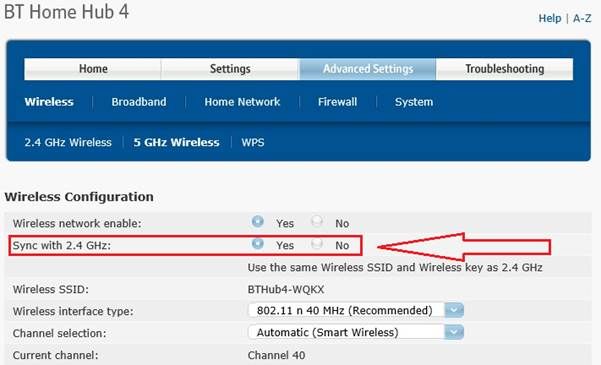Expand the Wireless interface type dropdown arrow
601x365 pixels.
pos(454,310)
